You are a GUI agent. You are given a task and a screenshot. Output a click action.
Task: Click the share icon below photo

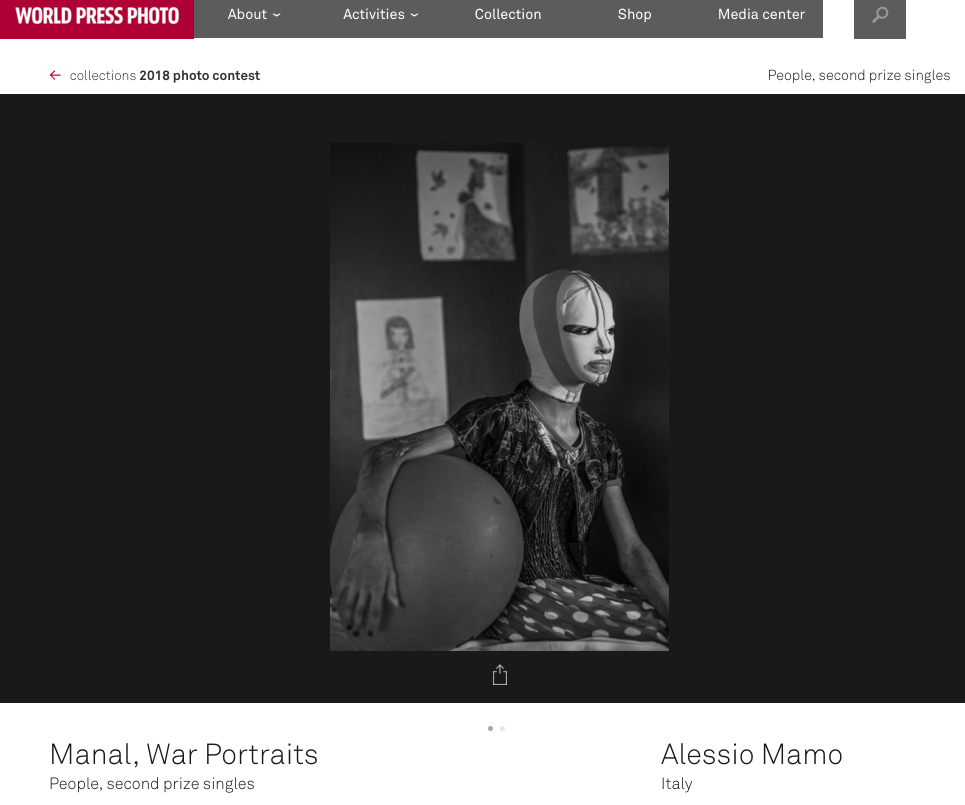point(500,675)
